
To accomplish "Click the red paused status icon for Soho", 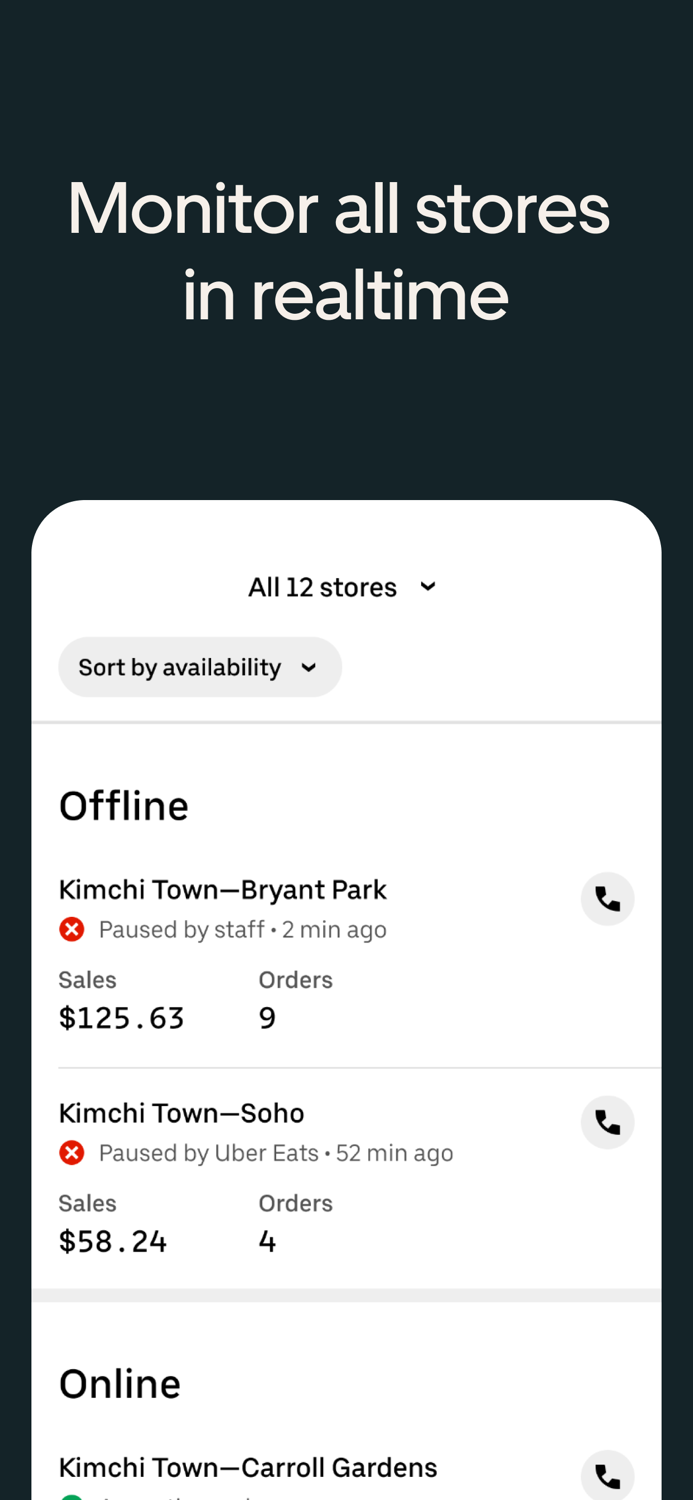I will [71, 1152].
